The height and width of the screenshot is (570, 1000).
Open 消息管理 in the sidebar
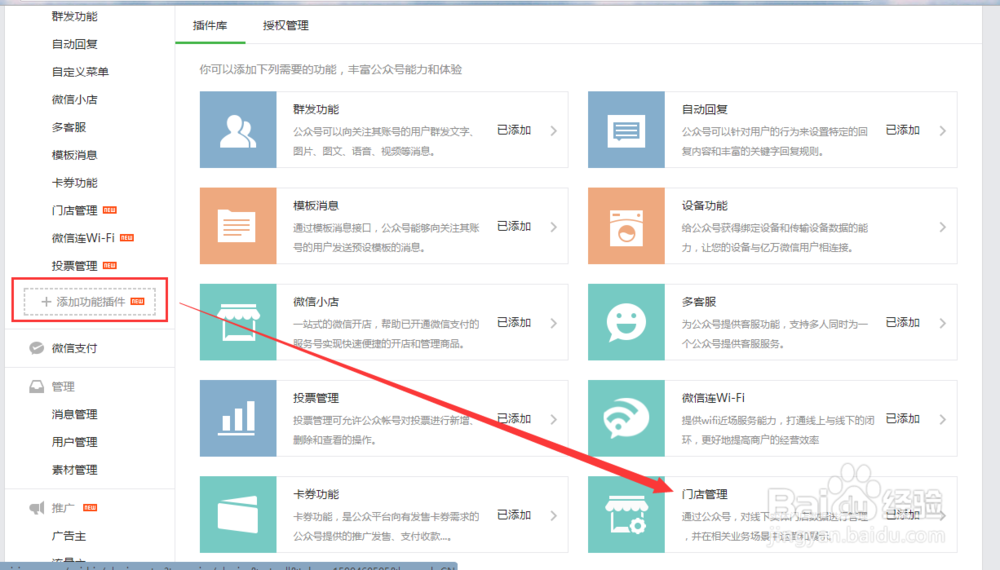75,414
